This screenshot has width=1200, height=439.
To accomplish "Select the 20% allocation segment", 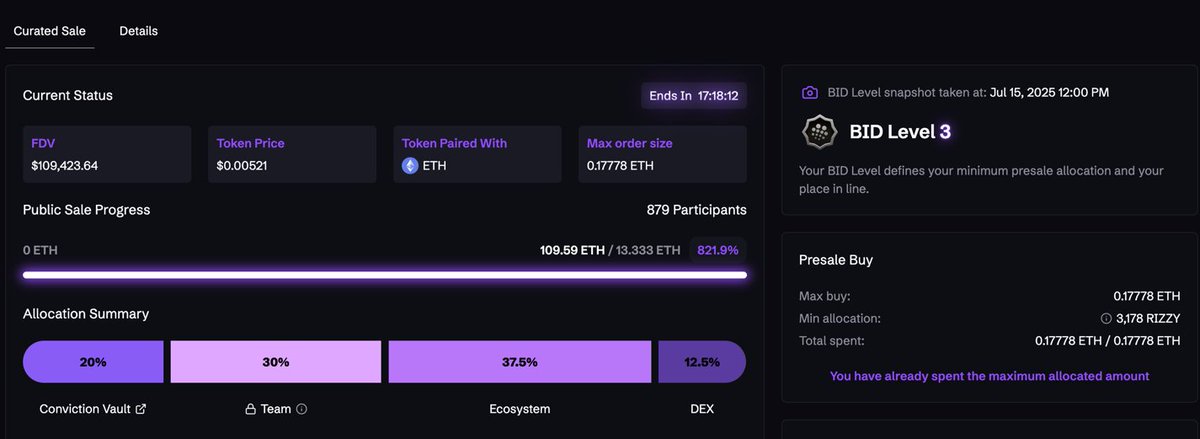I will [93, 362].
